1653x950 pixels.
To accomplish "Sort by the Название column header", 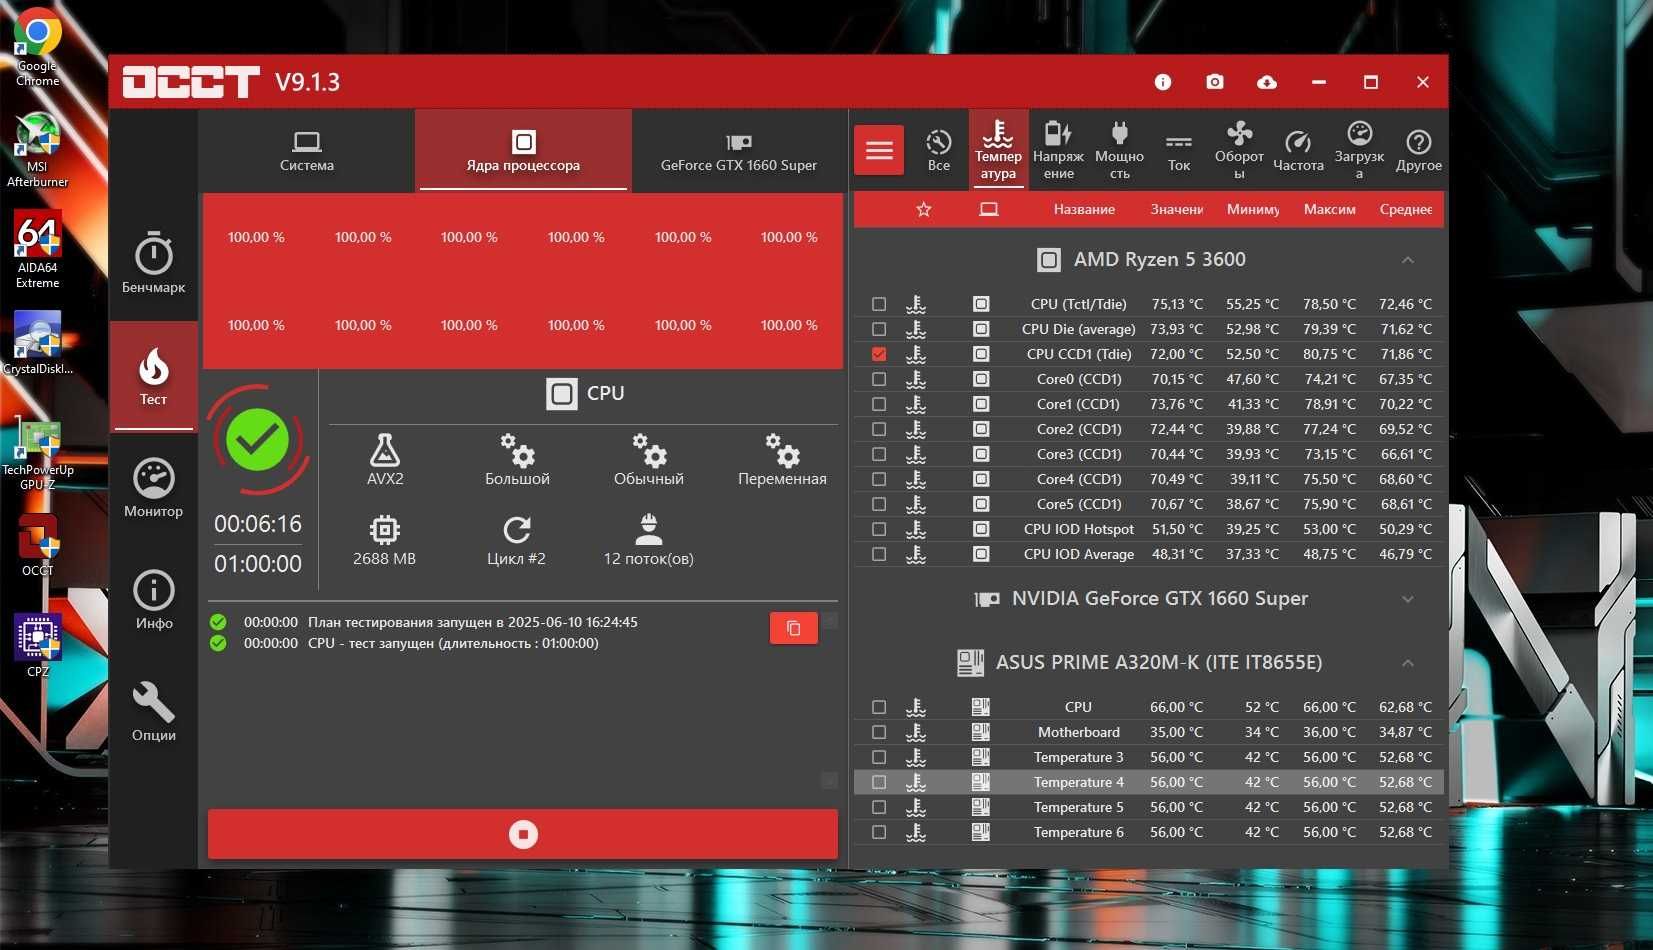I will pyautogui.click(x=1084, y=209).
